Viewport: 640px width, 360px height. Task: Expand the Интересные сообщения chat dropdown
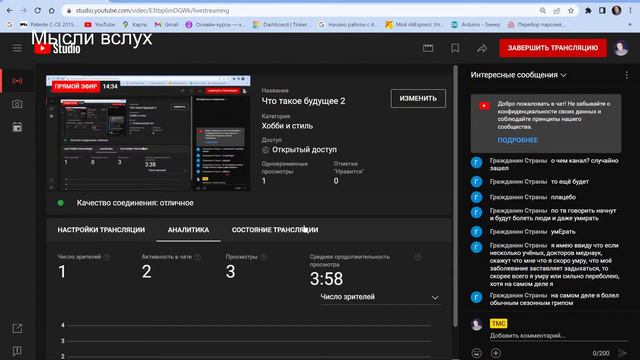[x=518, y=75]
